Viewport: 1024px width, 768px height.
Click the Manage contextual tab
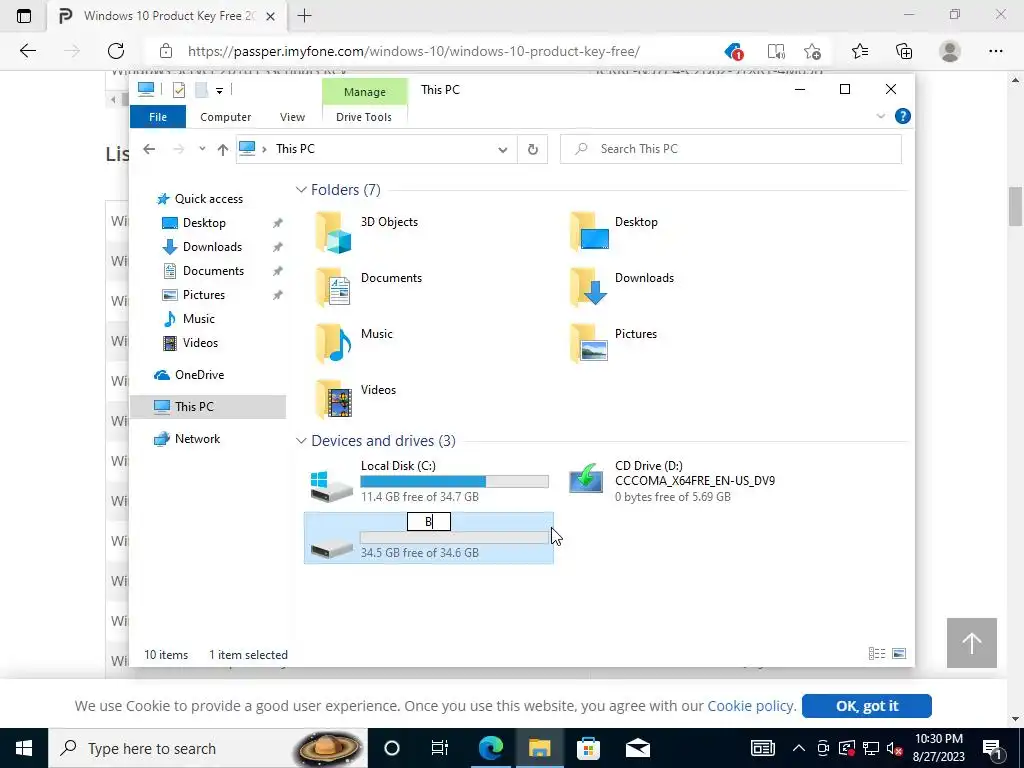pos(364,91)
